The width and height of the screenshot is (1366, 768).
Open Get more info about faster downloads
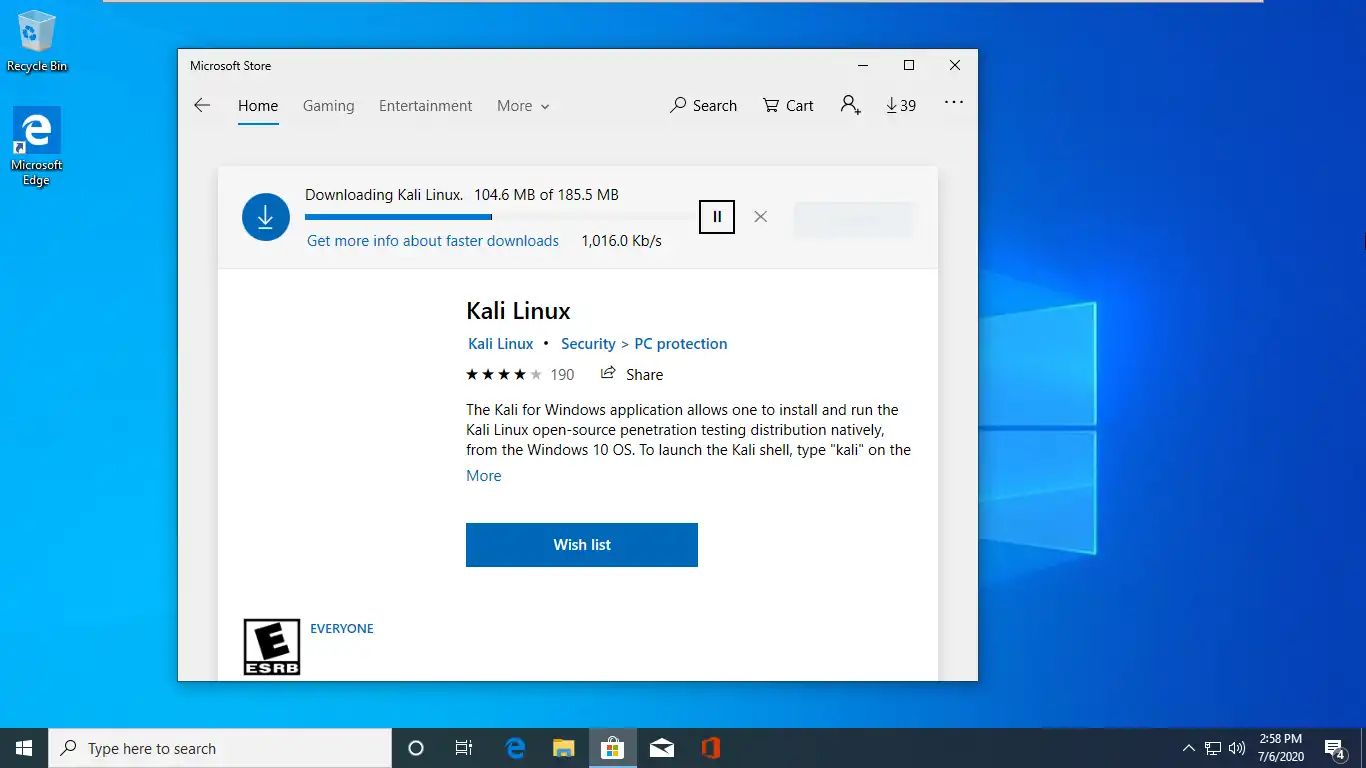click(433, 241)
